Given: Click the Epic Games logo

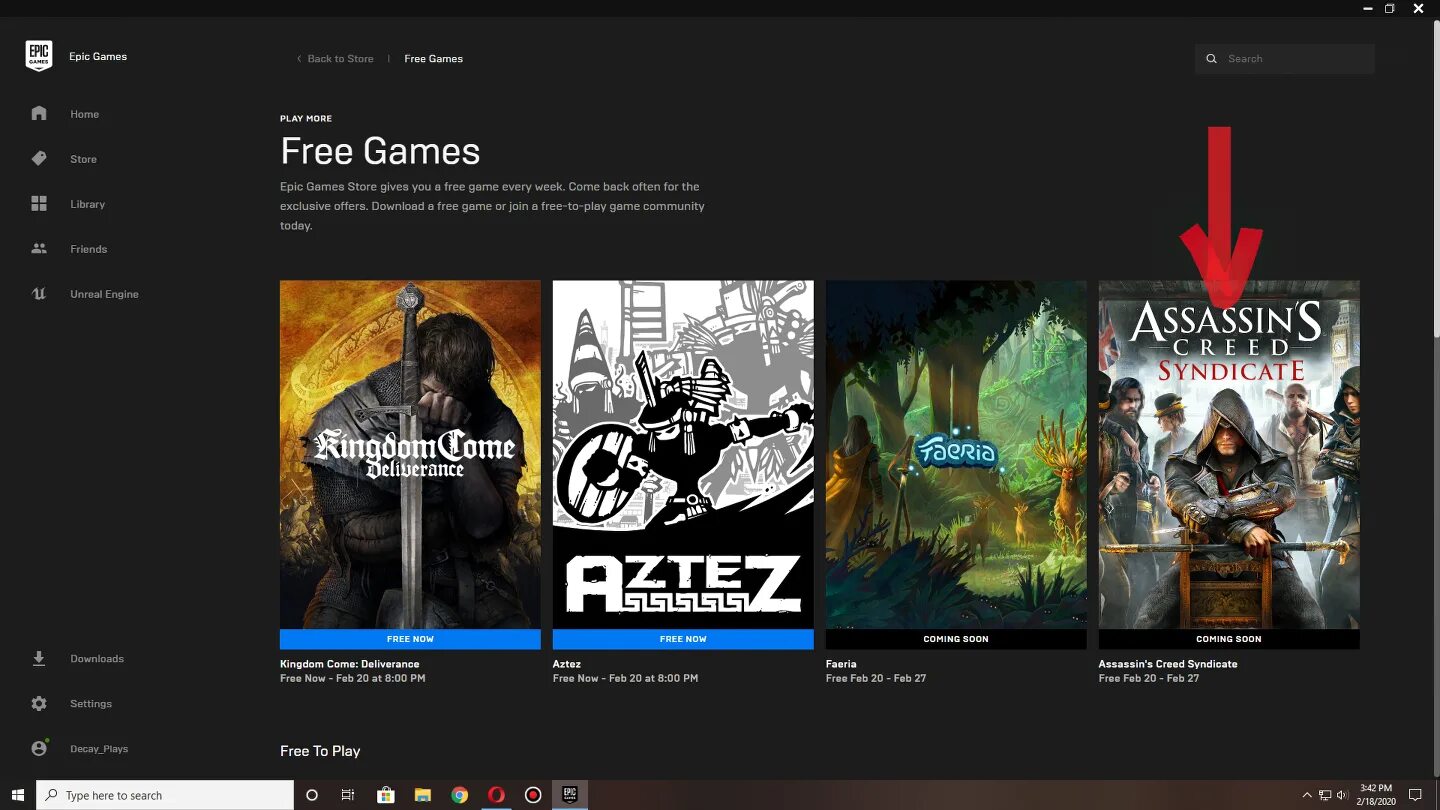Looking at the screenshot, I should (x=39, y=56).
